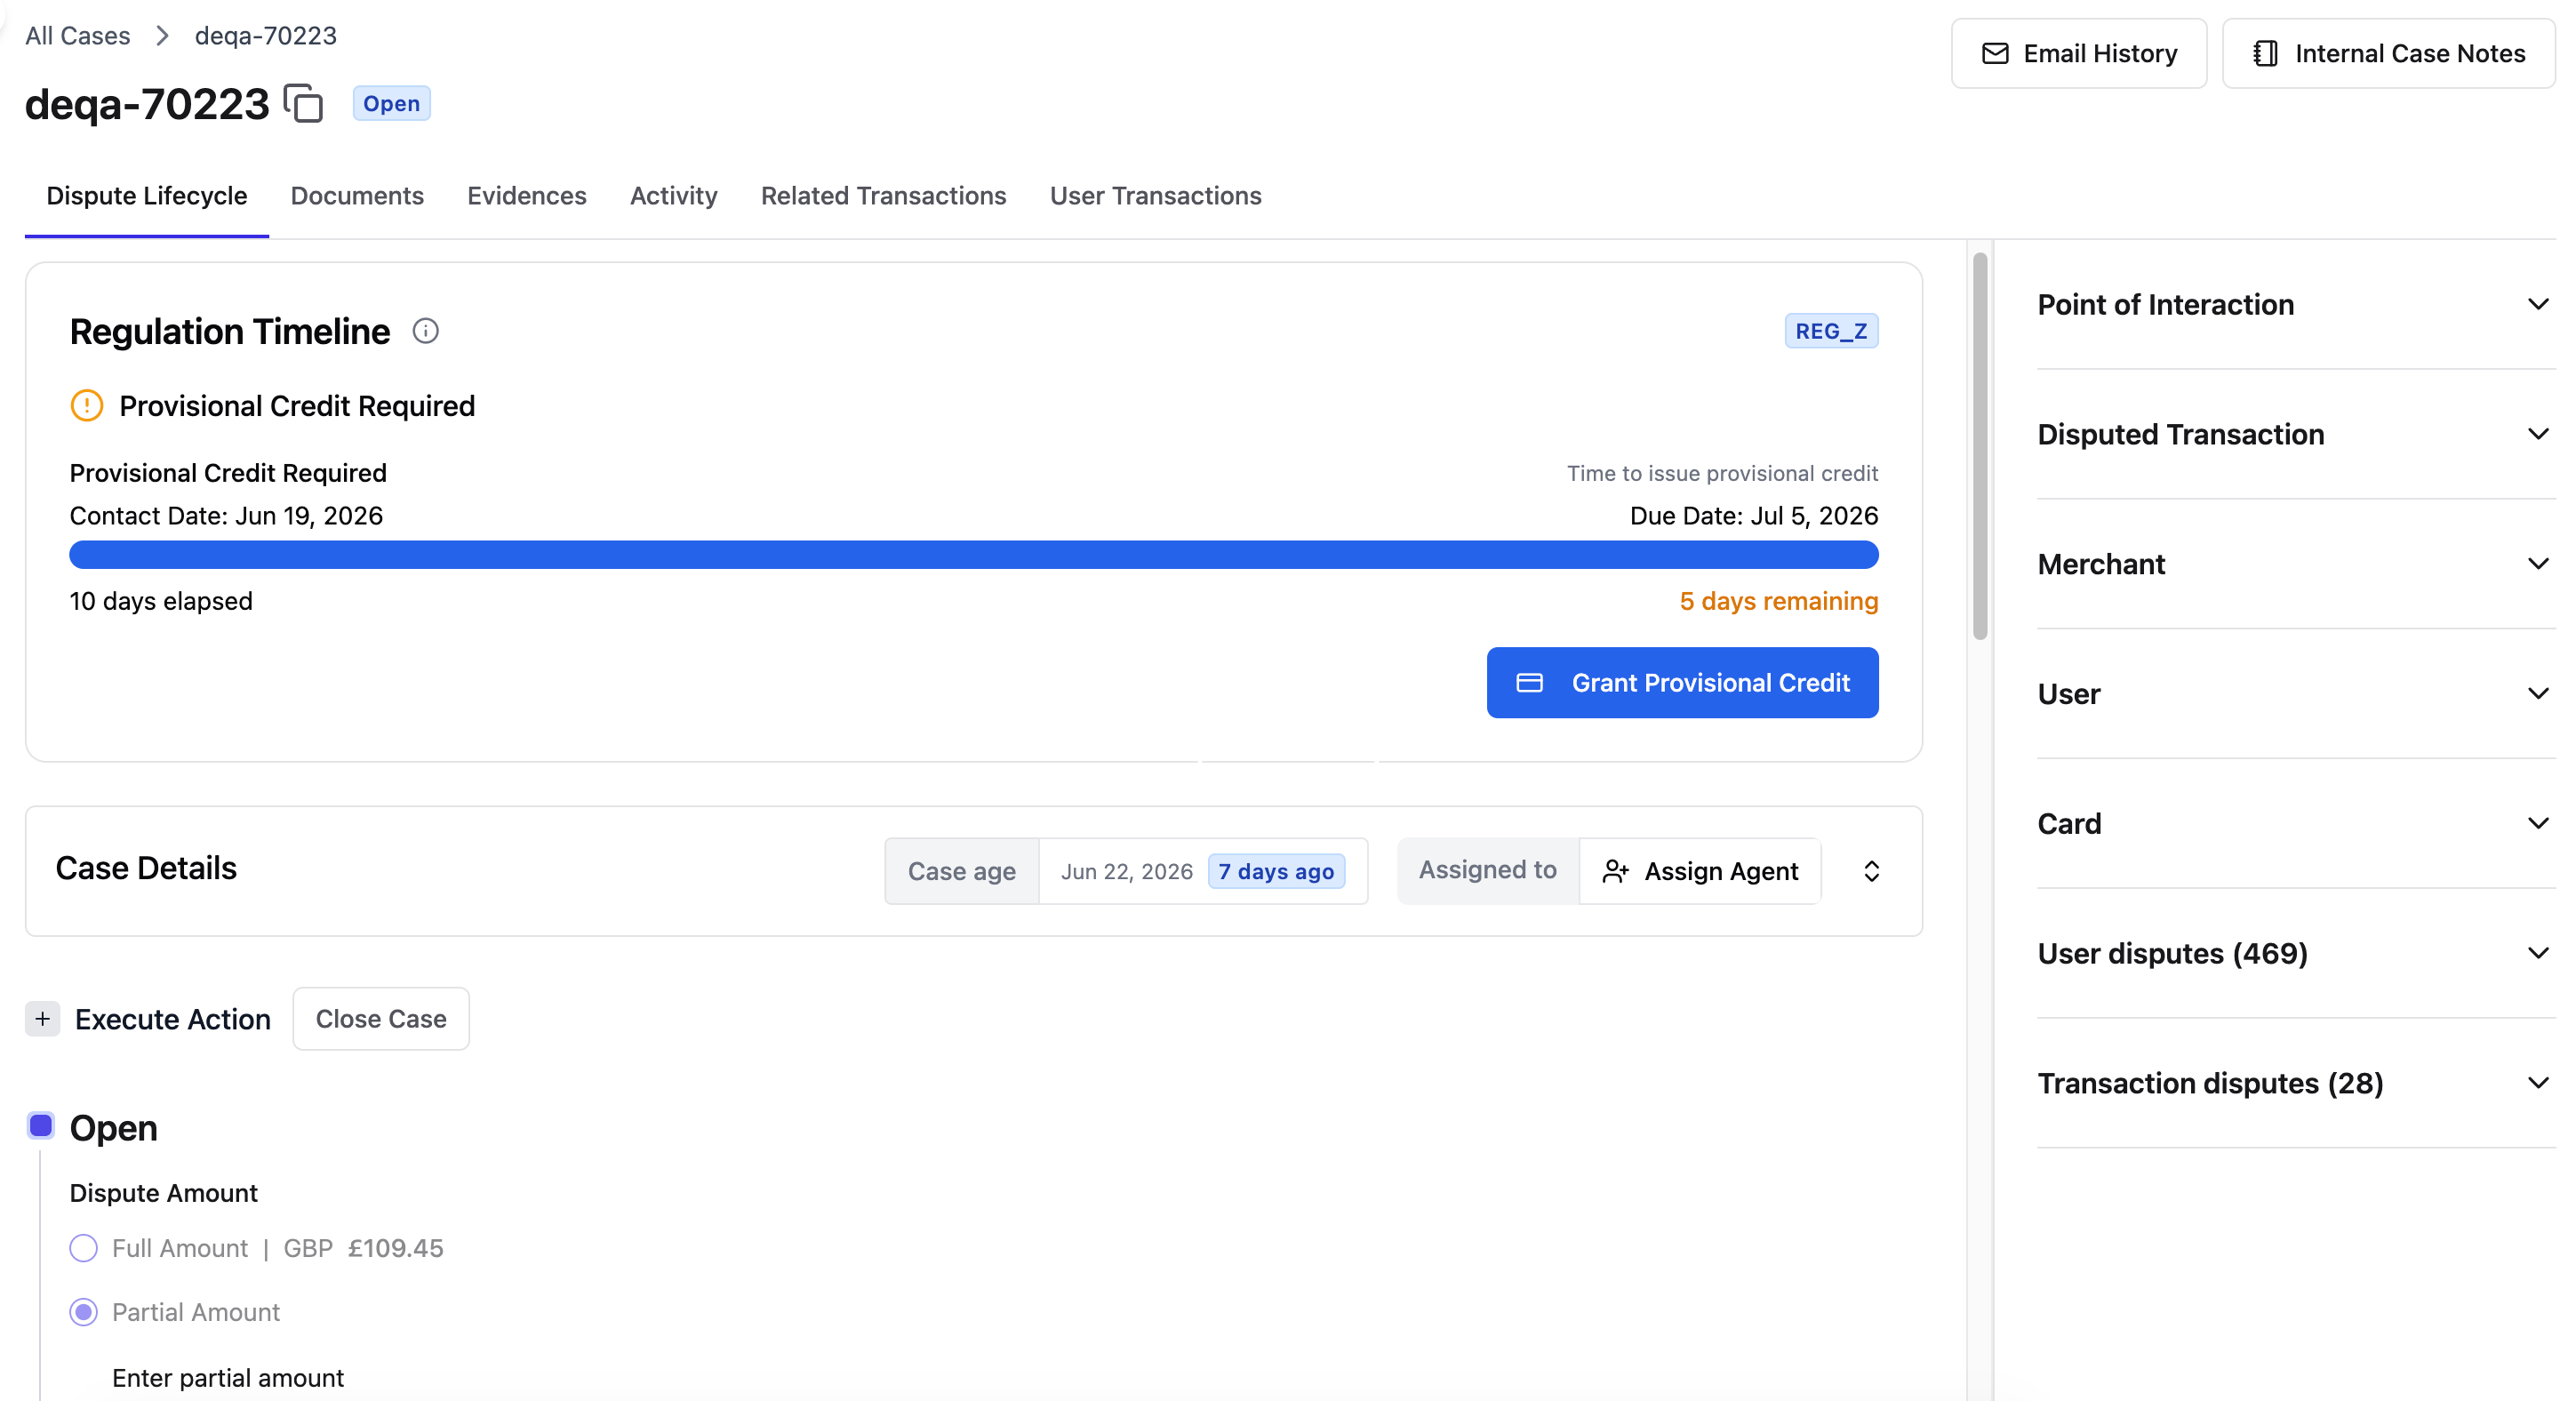2576x1401 pixels.
Task: Click the '5 days remaining' text
Action: (x=1779, y=601)
